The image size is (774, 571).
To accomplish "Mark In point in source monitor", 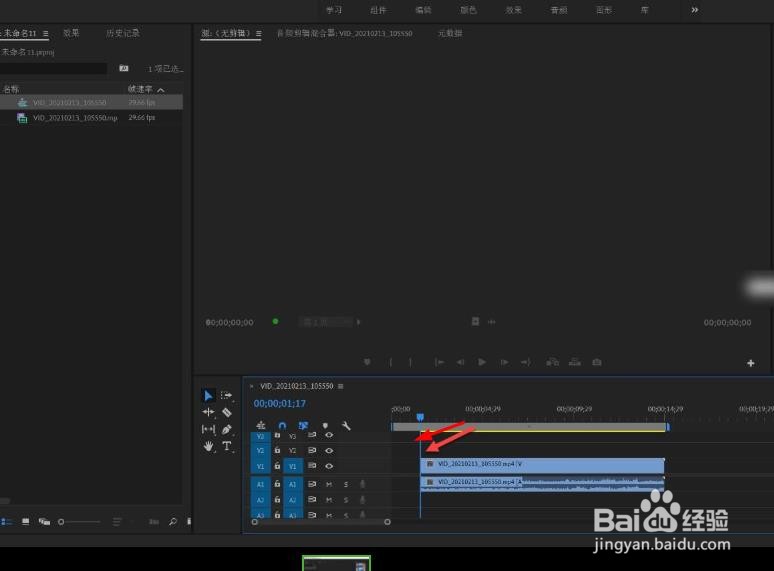I will coord(390,362).
